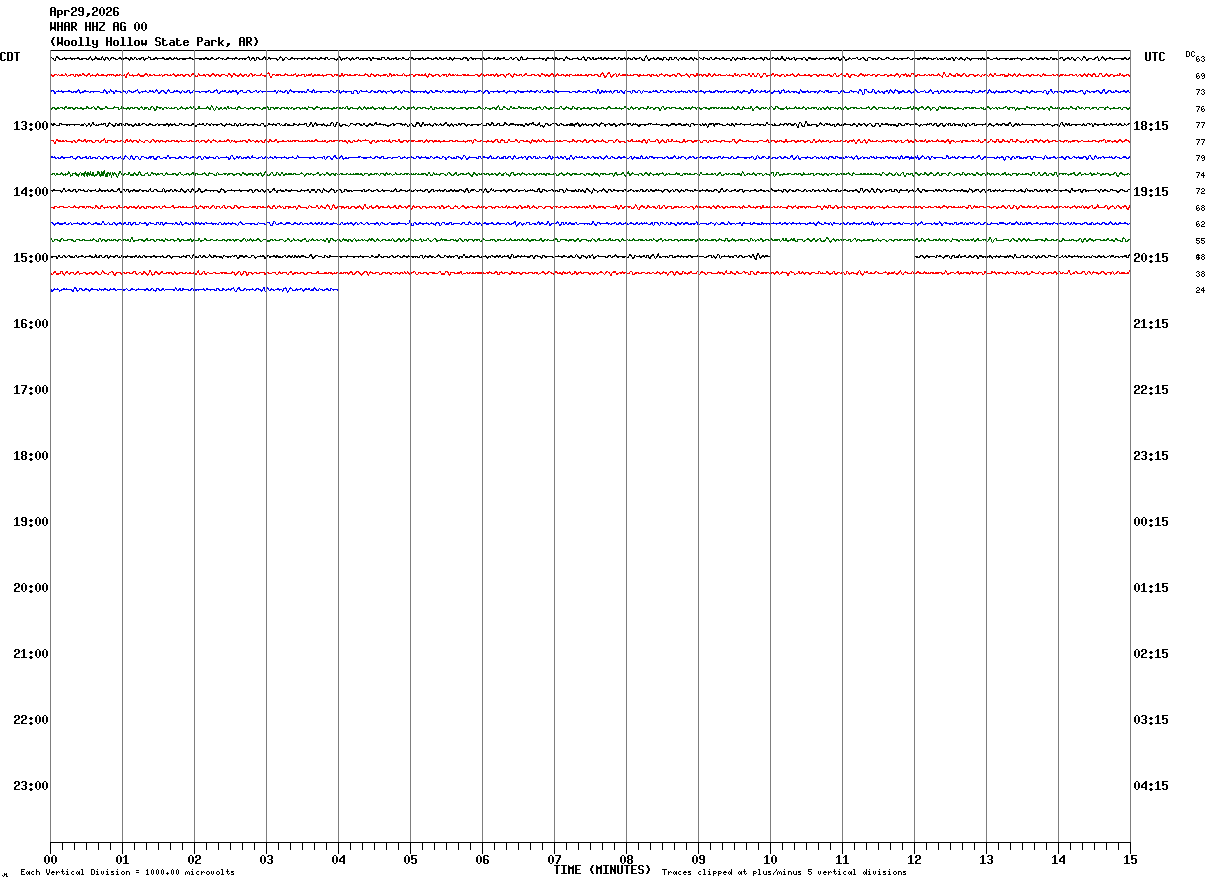This screenshot has width=1210, height=886.
Task: Select the 18:00 CDT hour label
Action: tap(31, 456)
